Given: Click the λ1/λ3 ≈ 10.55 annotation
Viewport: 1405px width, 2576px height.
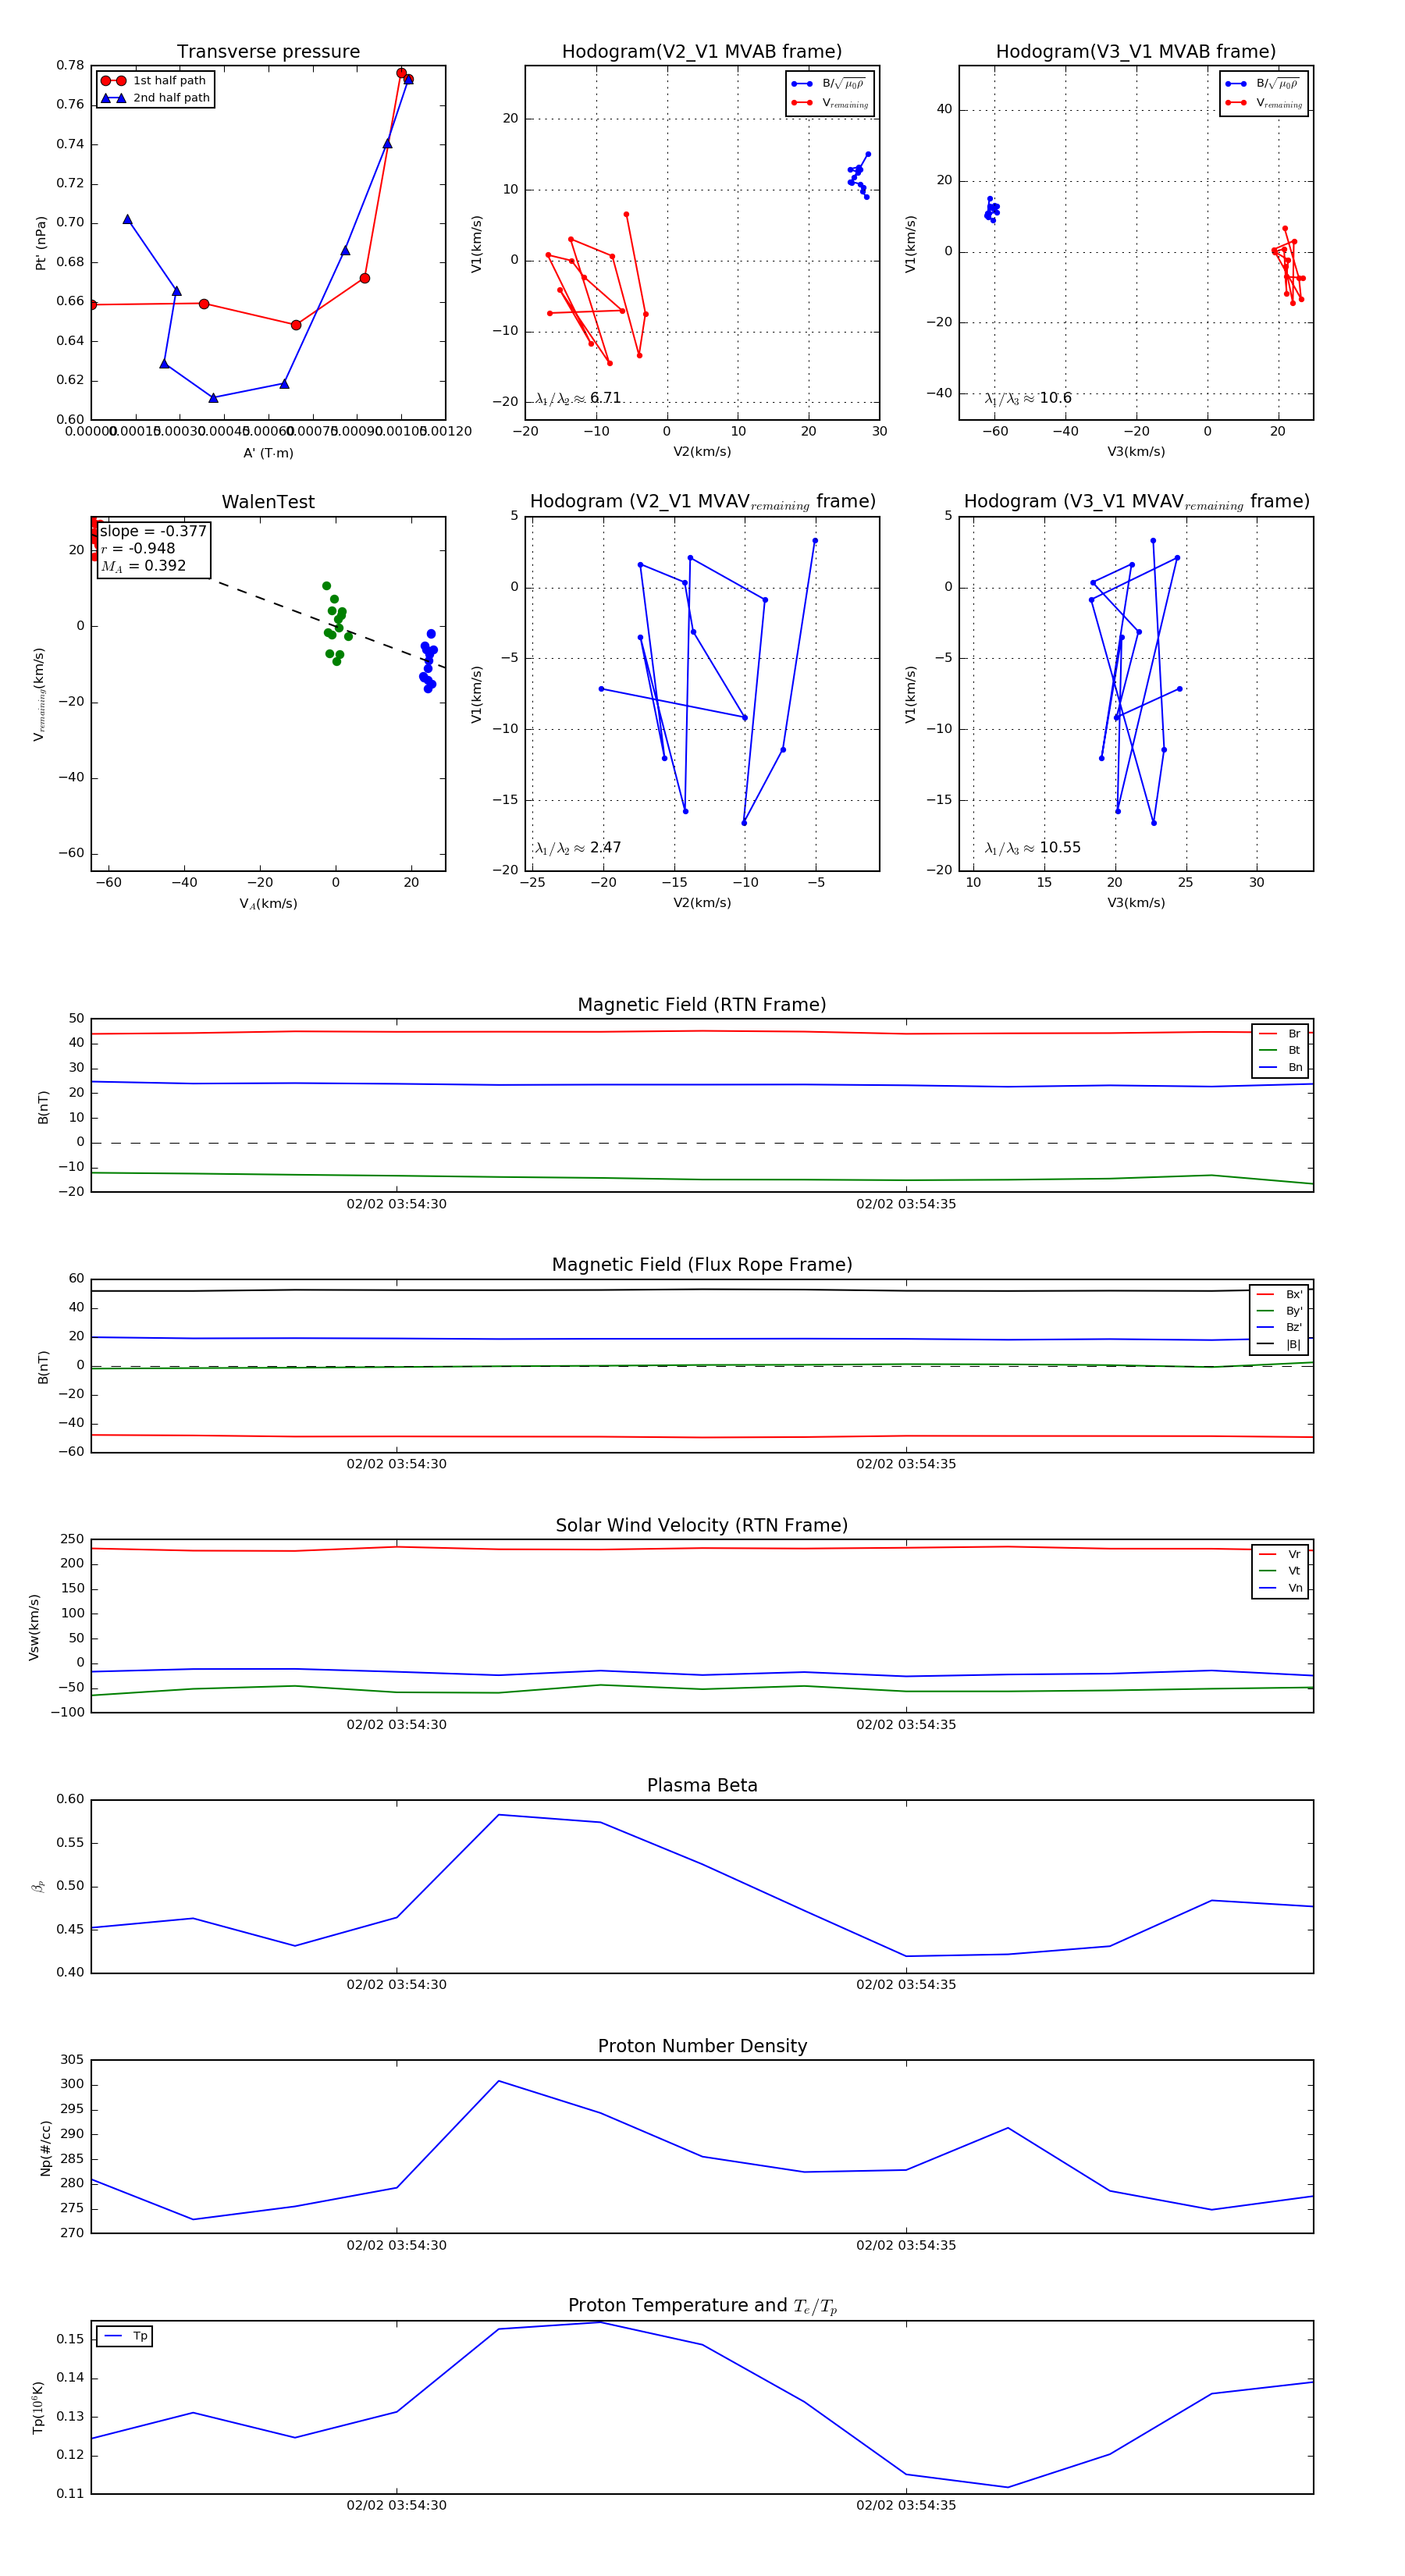Looking at the screenshot, I should [x=1033, y=848].
